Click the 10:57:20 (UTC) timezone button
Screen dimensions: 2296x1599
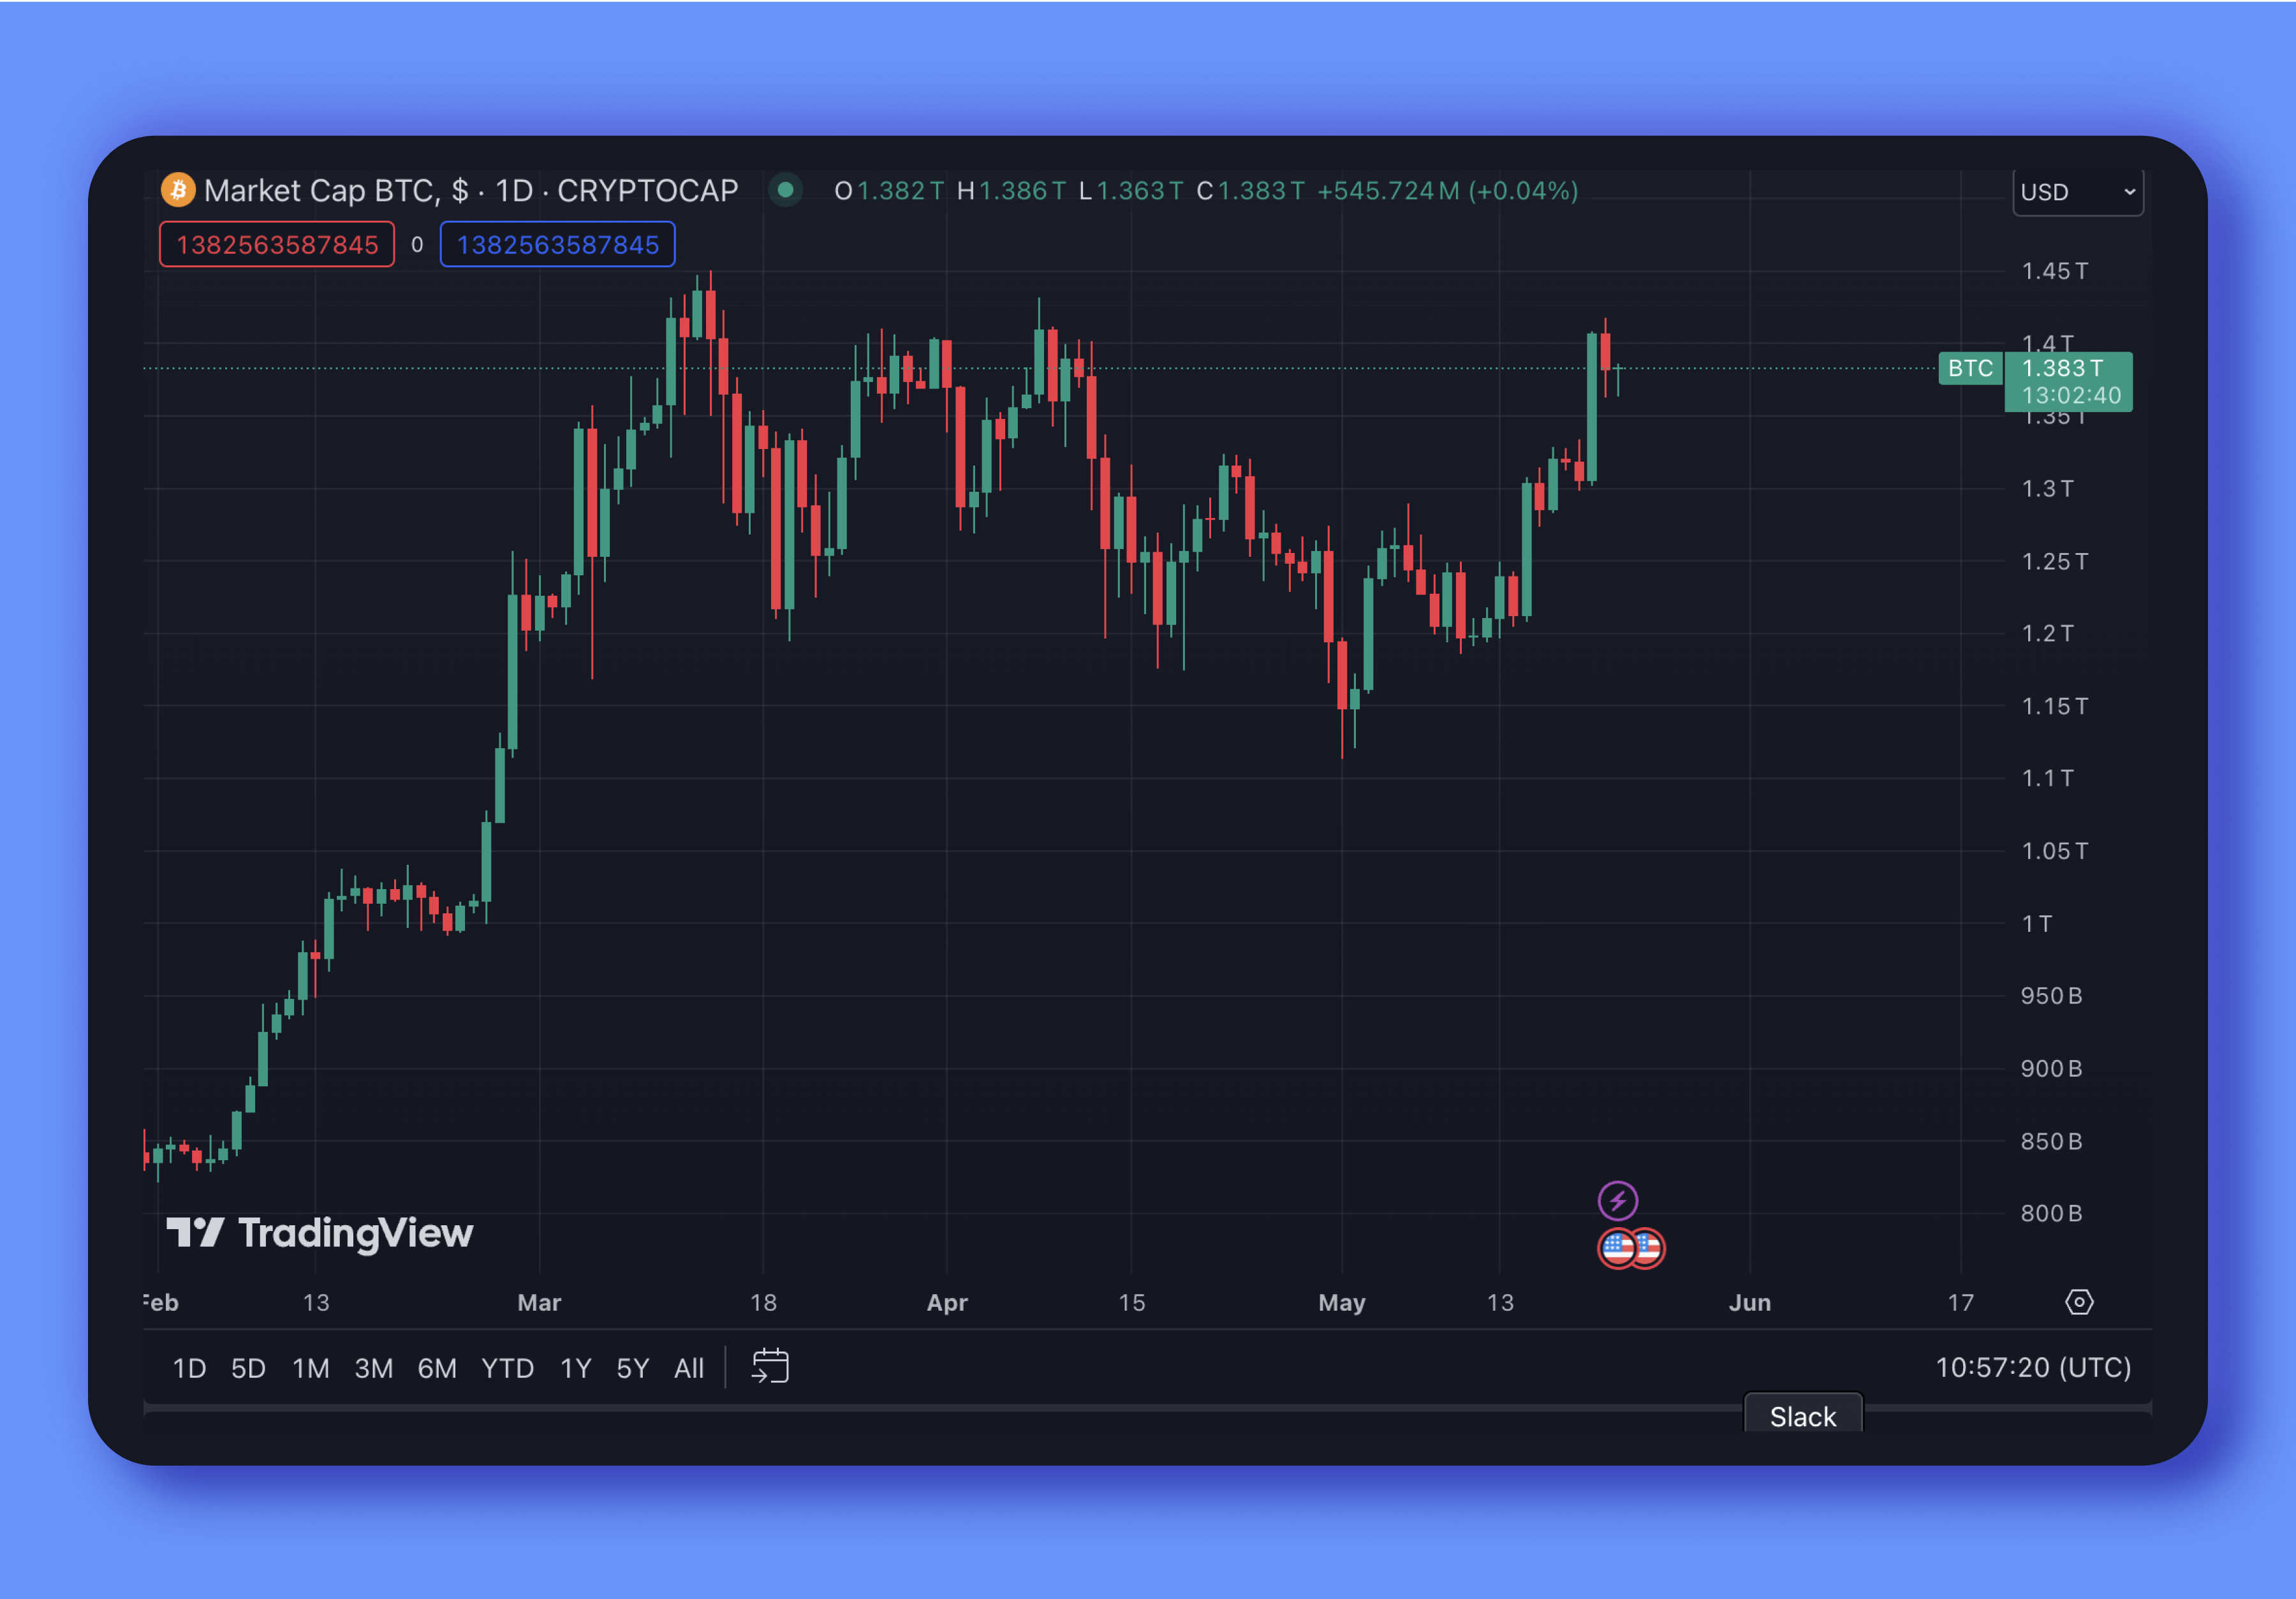2033,1367
